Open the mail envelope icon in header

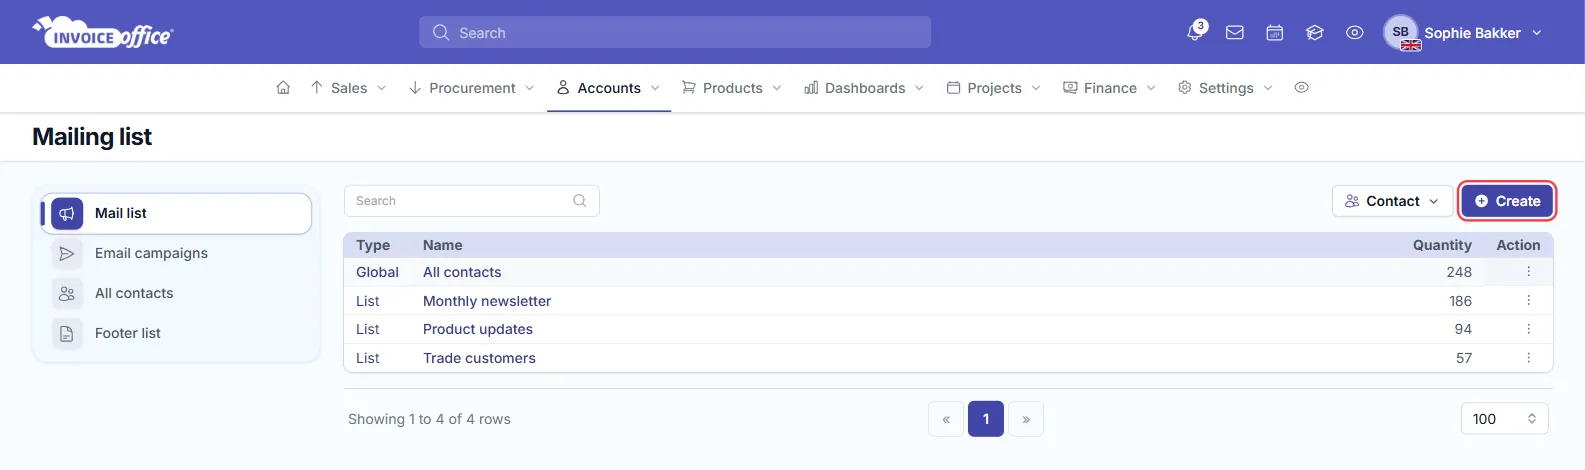coord(1235,33)
